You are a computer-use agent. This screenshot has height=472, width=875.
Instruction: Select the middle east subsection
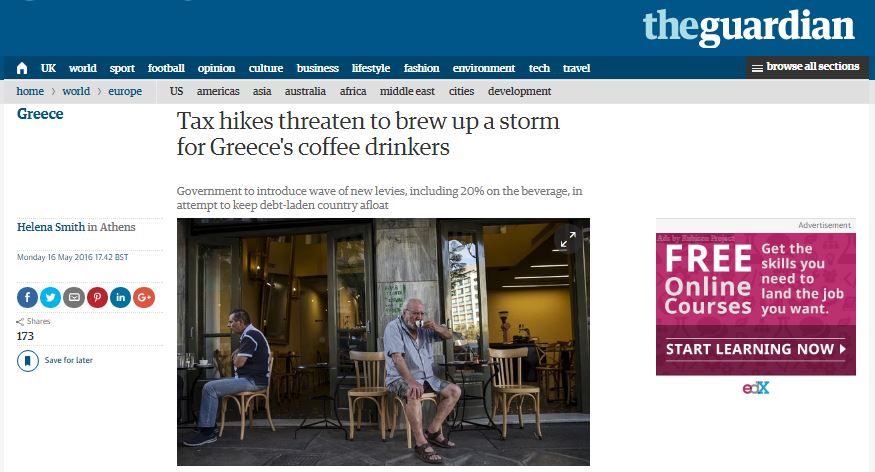[407, 91]
